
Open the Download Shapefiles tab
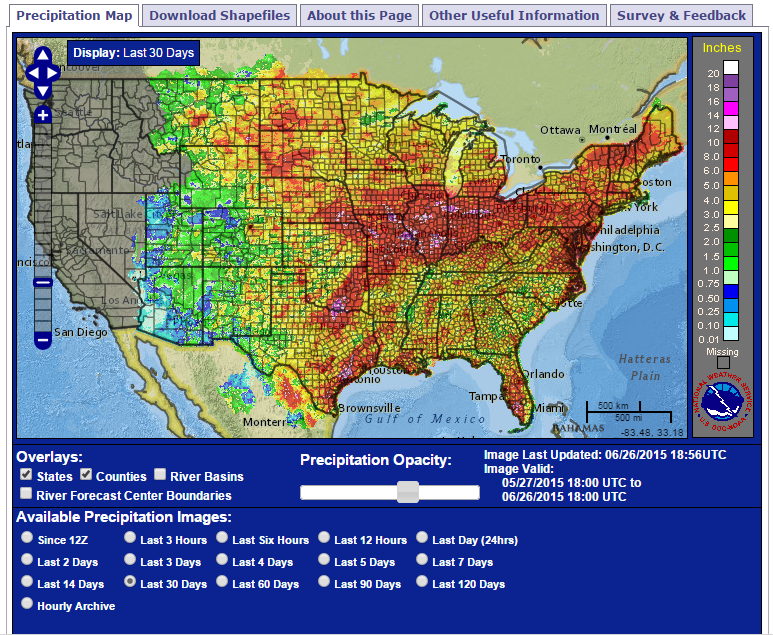pyautogui.click(x=219, y=15)
